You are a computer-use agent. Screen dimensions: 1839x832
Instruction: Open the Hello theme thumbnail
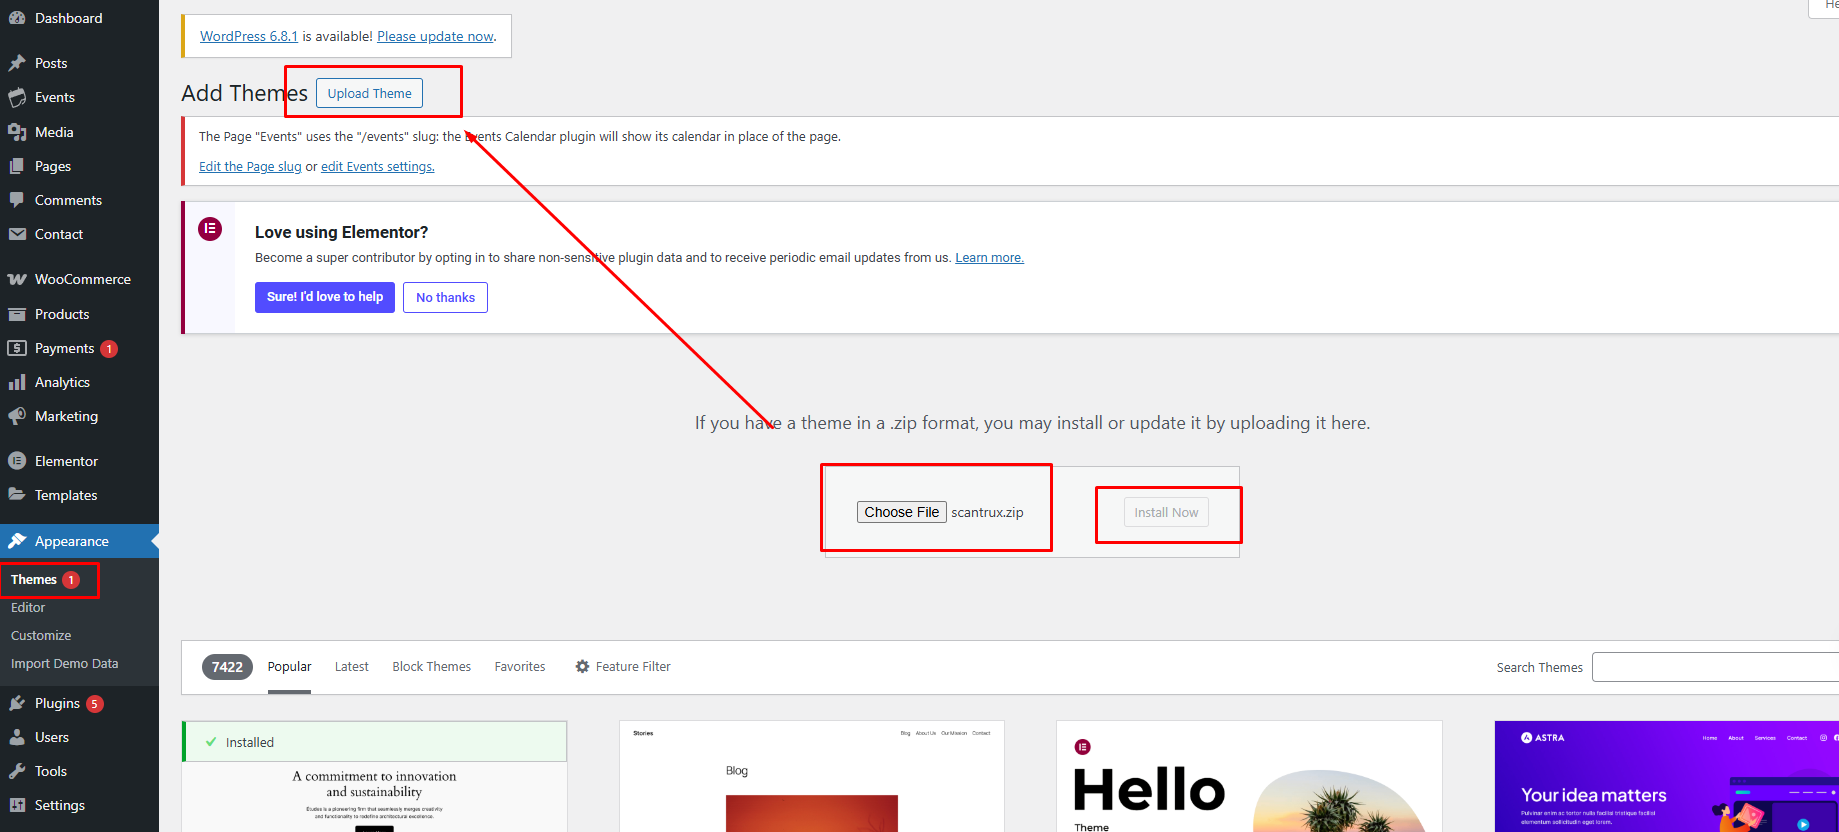click(x=1248, y=780)
